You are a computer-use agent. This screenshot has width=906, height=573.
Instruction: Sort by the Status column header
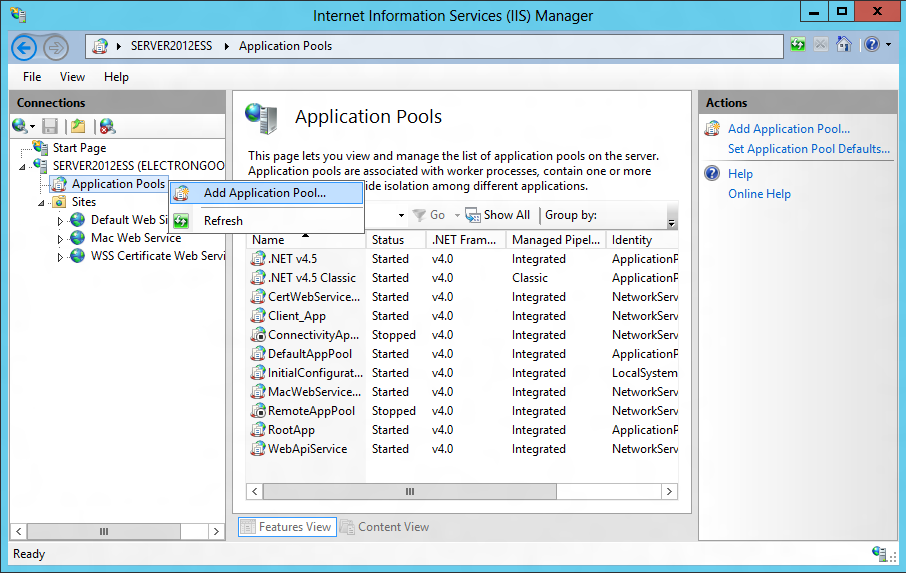pos(396,240)
